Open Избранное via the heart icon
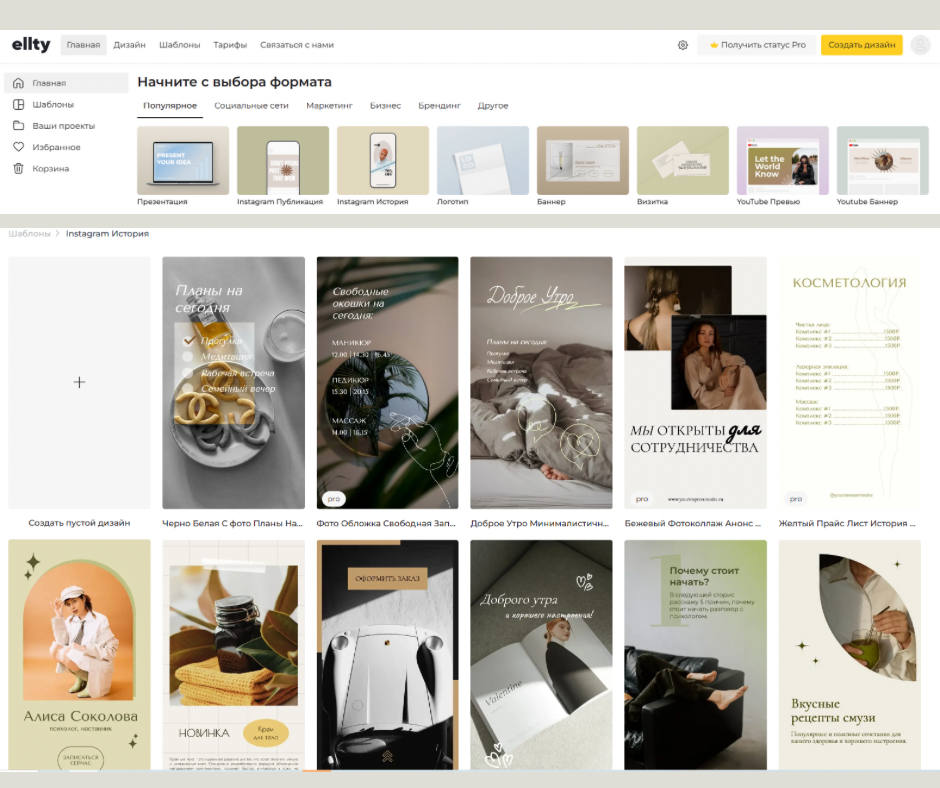The image size is (940, 788). (x=55, y=146)
